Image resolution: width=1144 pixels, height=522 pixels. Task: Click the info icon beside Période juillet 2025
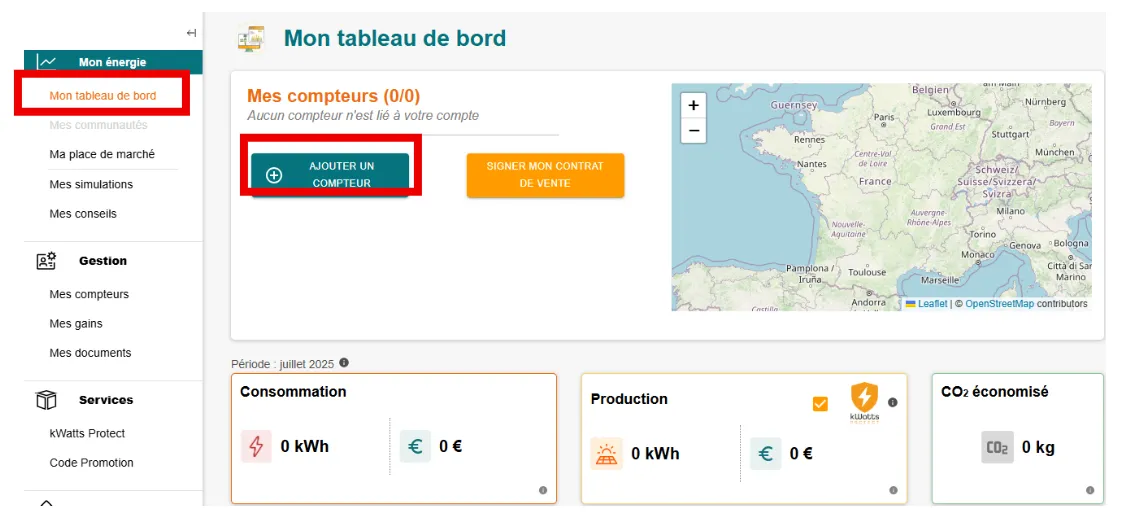[344, 363]
